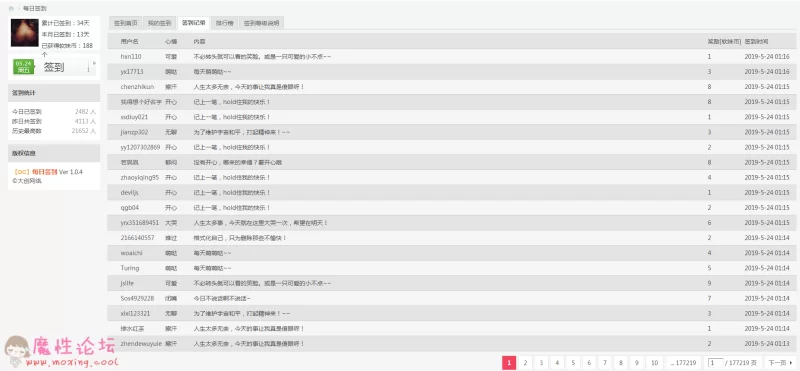Open user jianzp302's profile
The height and width of the screenshot is (371, 800).
click(134, 132)
